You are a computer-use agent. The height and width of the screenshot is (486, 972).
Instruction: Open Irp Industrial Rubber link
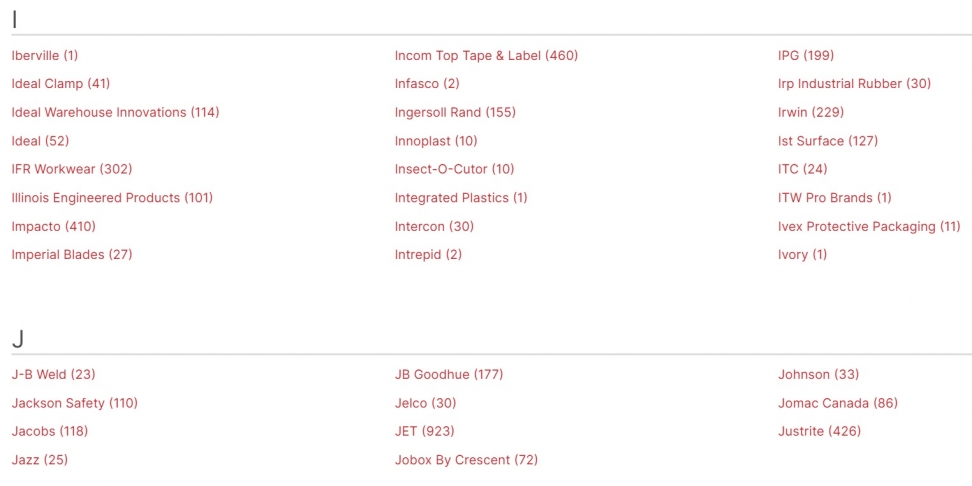(854, 84)
